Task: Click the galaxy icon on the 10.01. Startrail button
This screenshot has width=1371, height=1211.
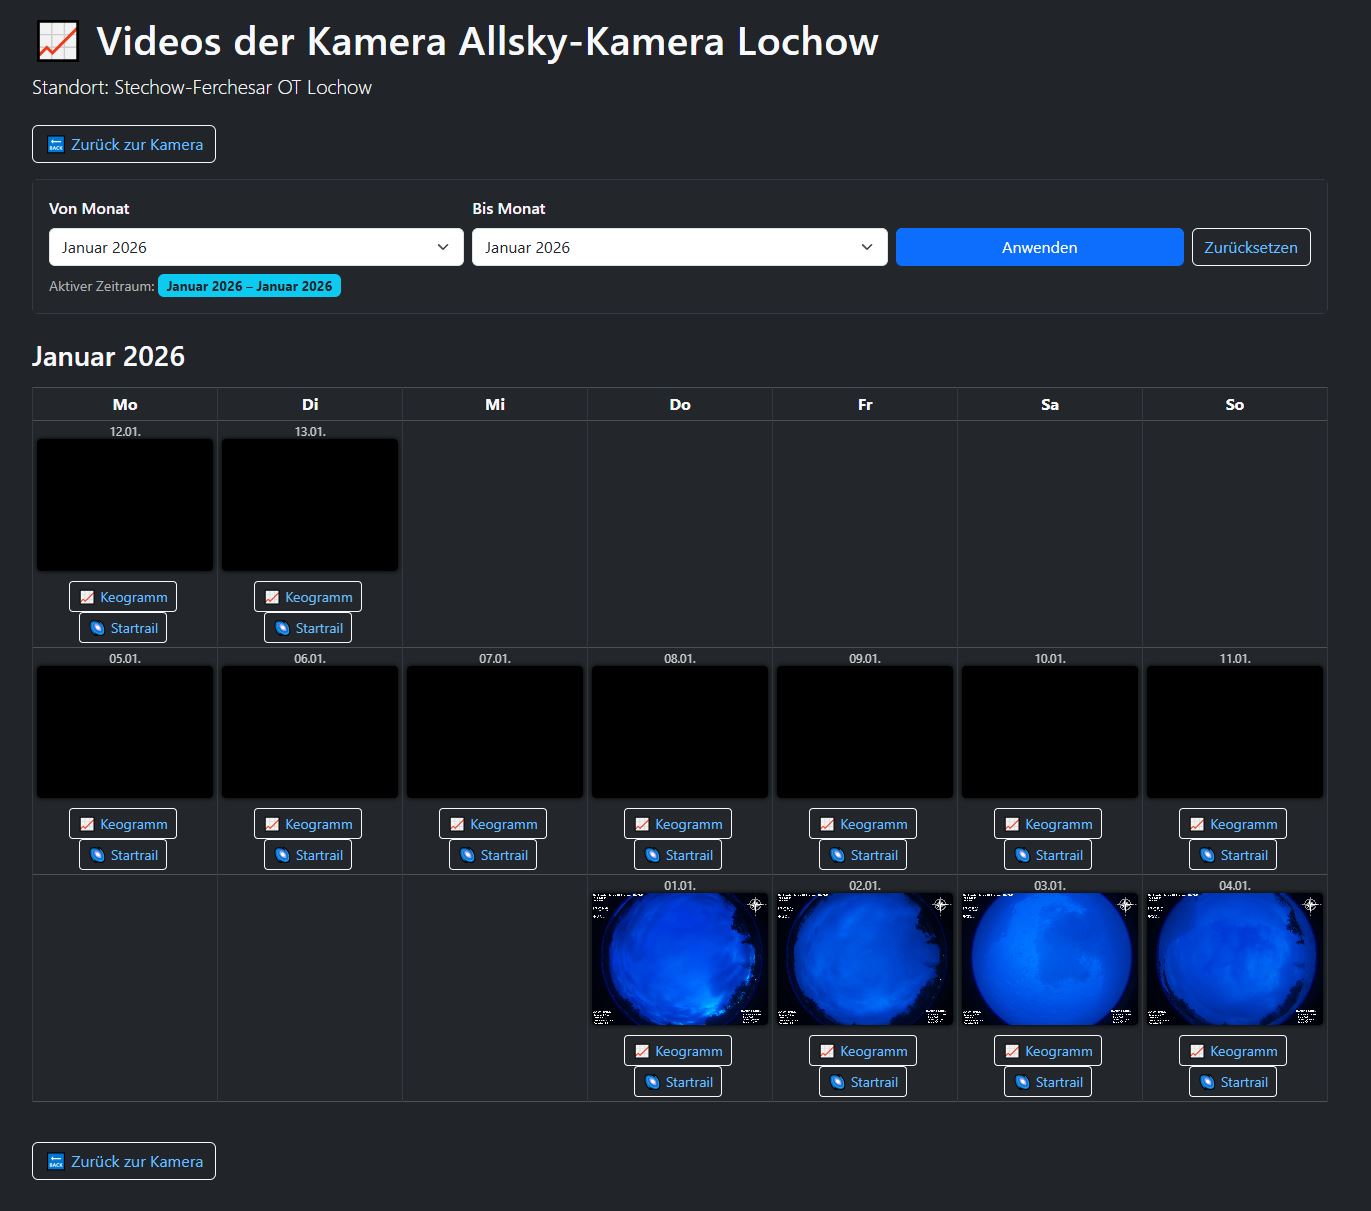Action: 1021,855
